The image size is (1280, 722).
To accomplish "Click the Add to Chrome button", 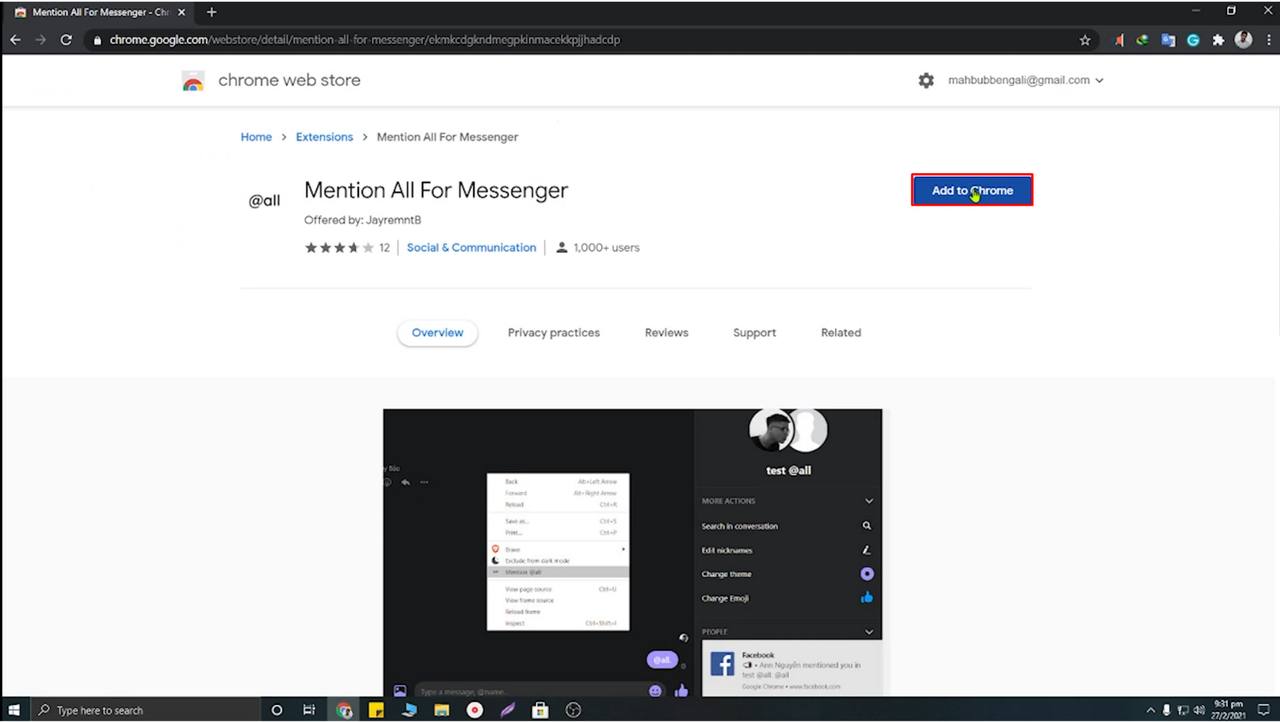I will [x=972, y=190].
